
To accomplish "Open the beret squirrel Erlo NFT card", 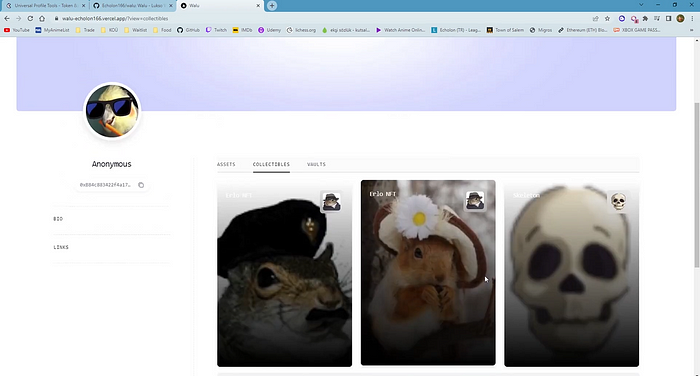I will 284,274.
